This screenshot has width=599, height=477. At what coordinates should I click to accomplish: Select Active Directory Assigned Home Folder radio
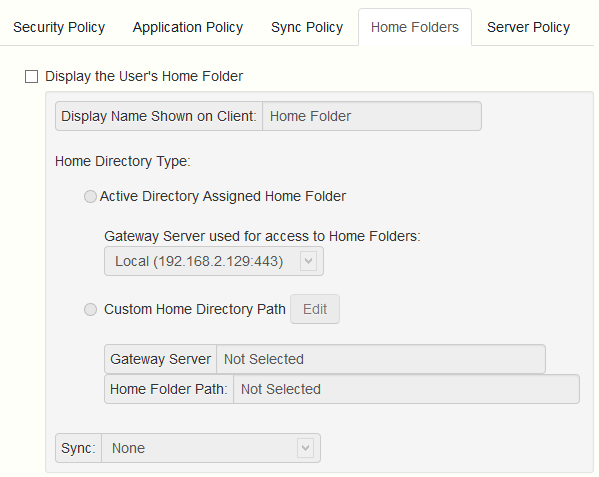pyautogui.click(x=90, y=196)
